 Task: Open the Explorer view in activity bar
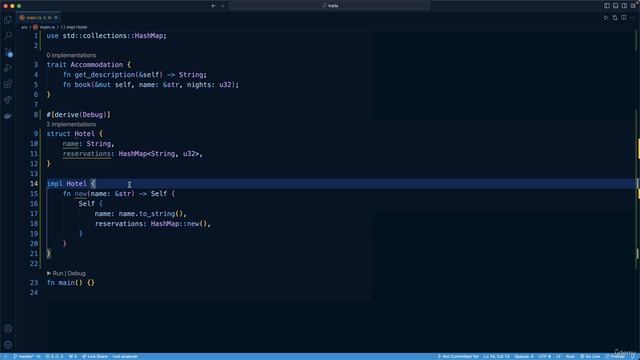[8, 20]
